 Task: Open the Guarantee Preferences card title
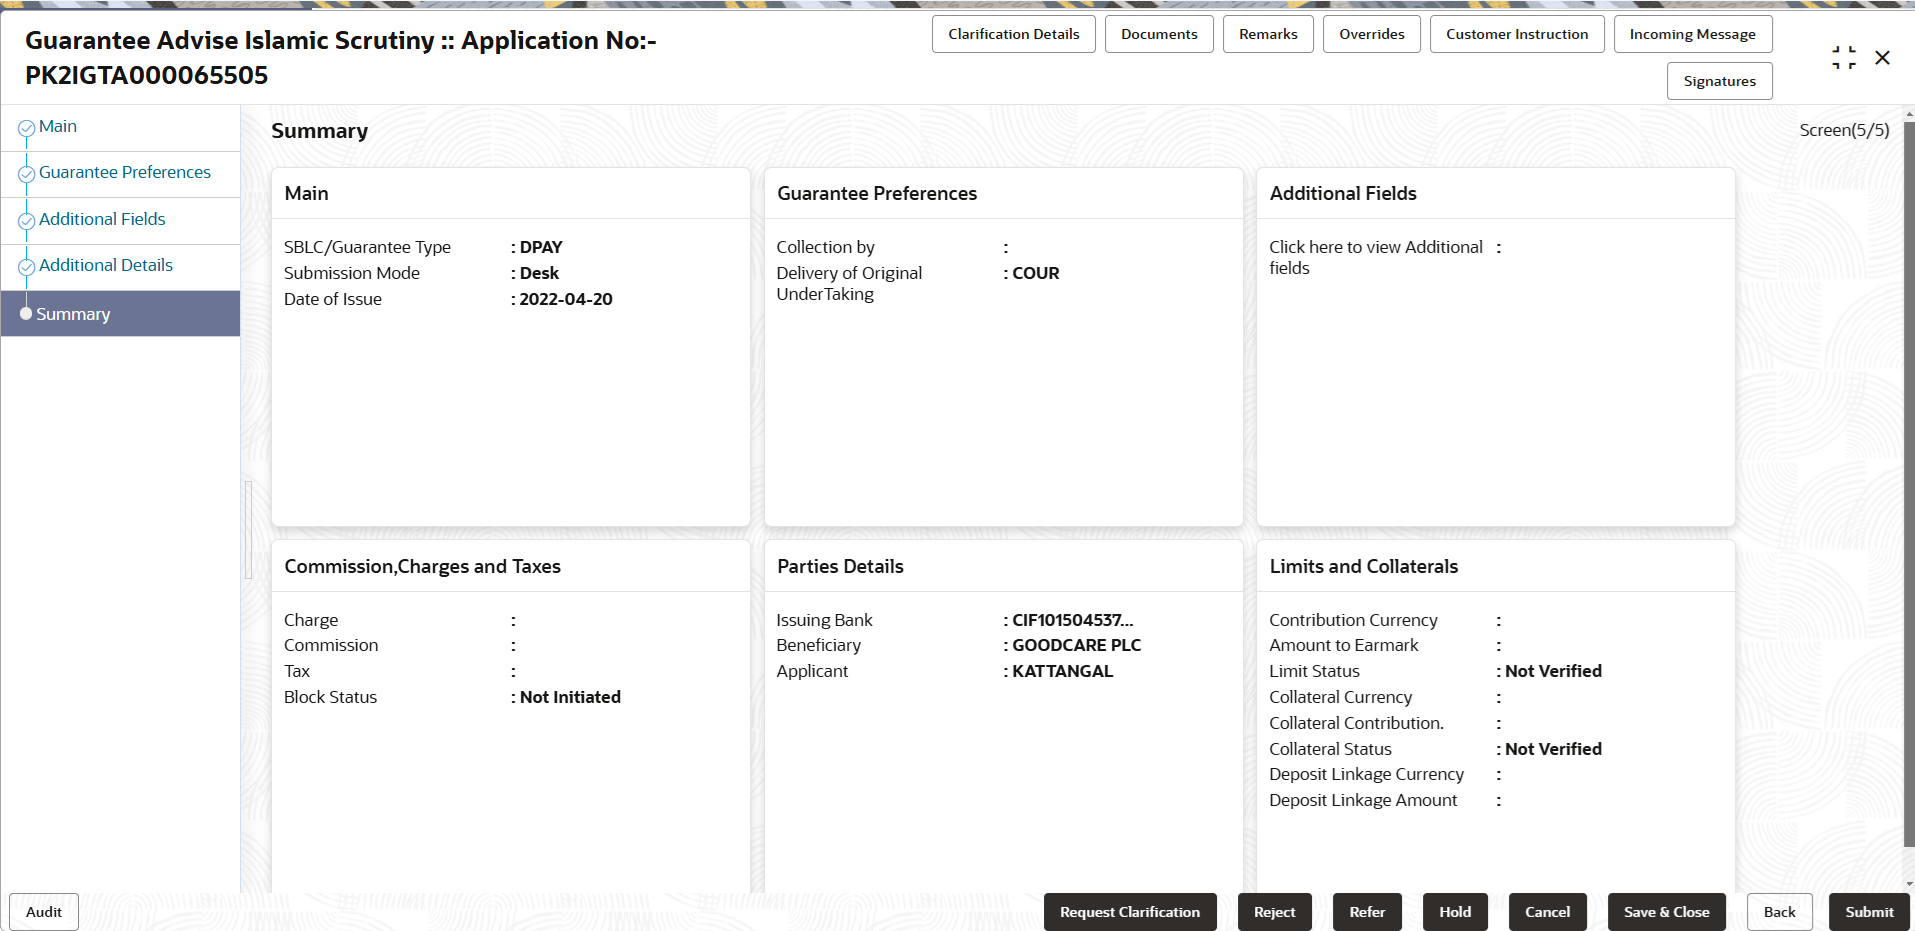pos(877,194)
